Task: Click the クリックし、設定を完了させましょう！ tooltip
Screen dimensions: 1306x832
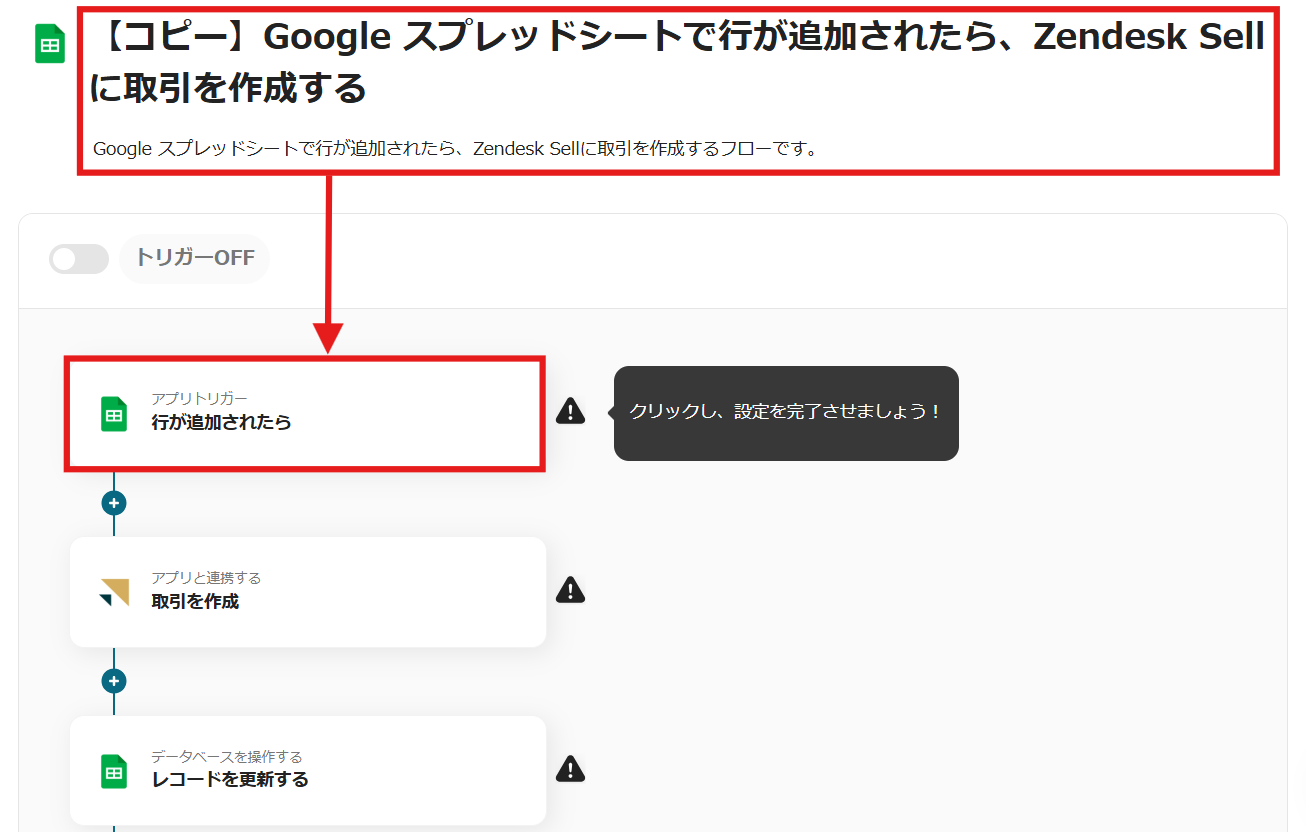Action: click(786, 413)
